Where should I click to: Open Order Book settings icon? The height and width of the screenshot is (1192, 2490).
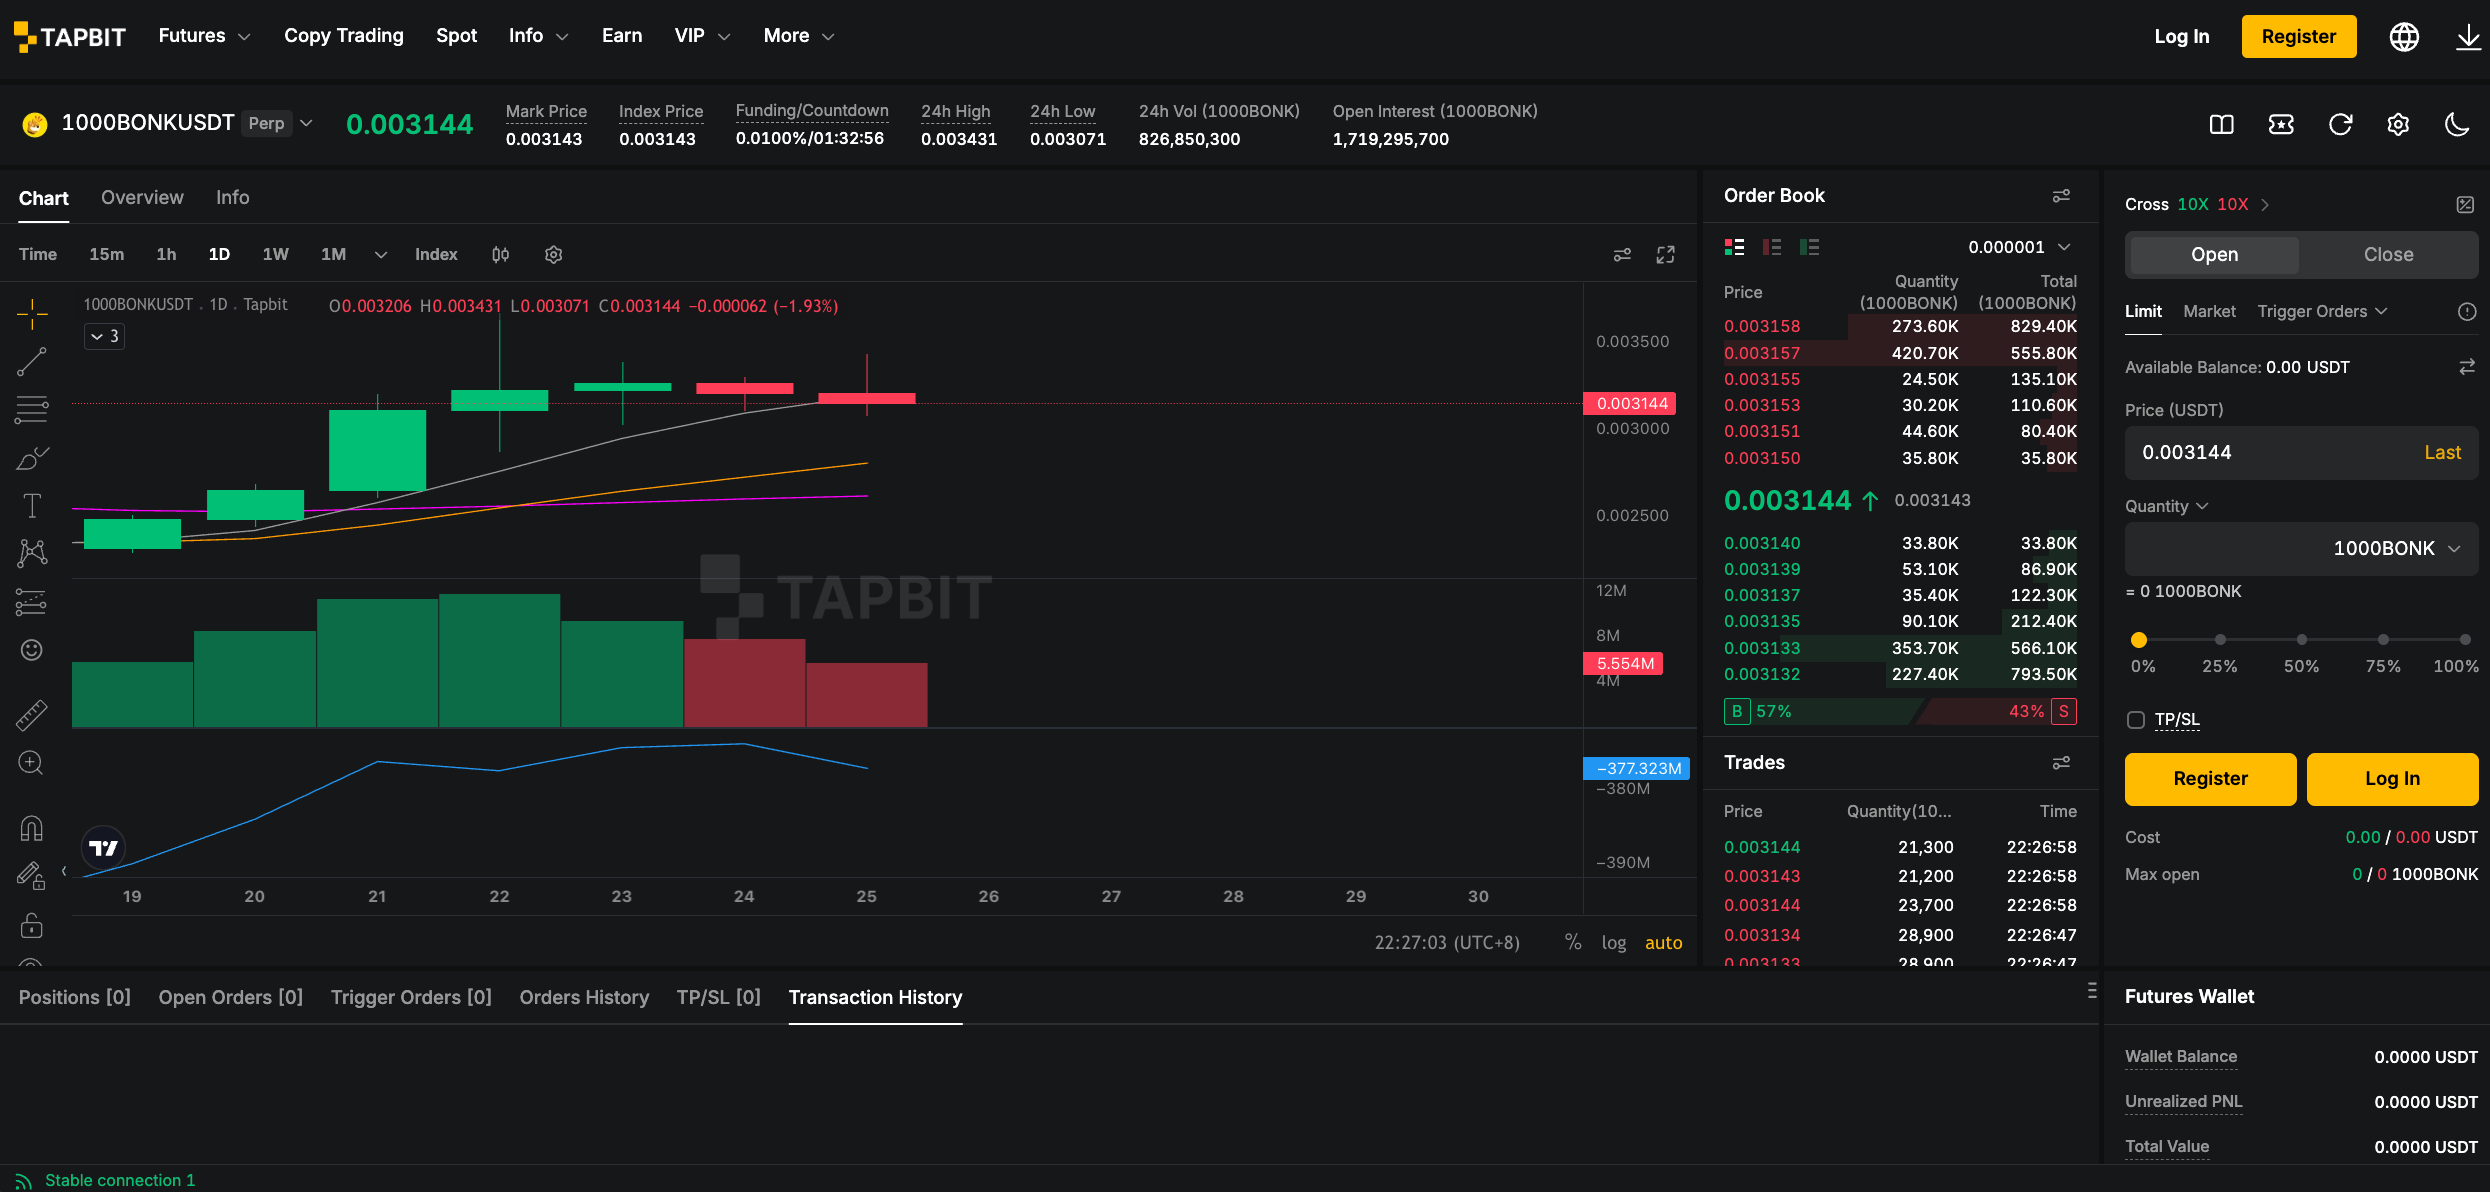[x=2061, y=196]
